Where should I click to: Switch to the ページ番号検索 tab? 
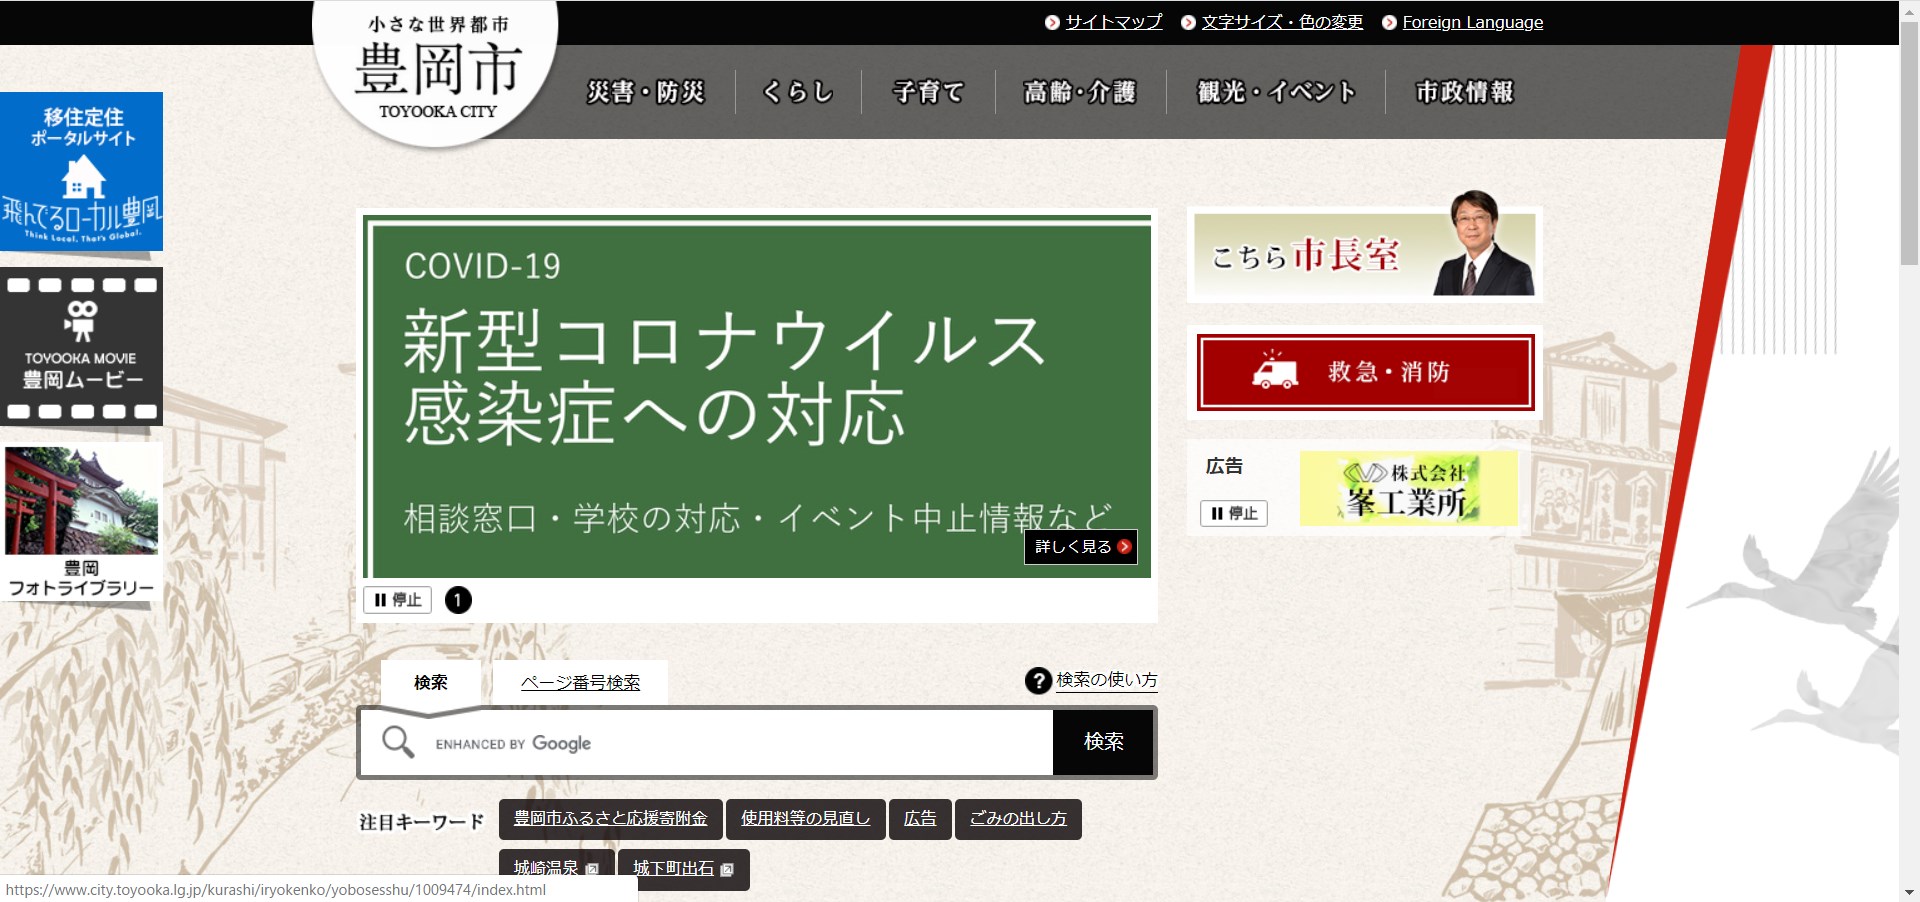580,683
